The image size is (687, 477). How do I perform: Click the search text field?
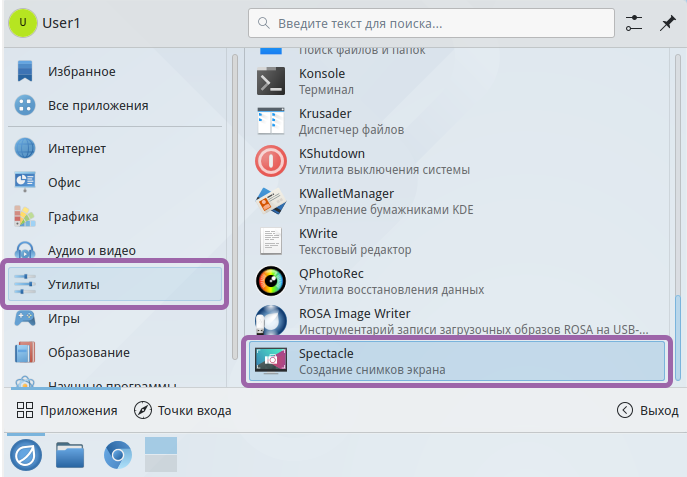[431, 23]
